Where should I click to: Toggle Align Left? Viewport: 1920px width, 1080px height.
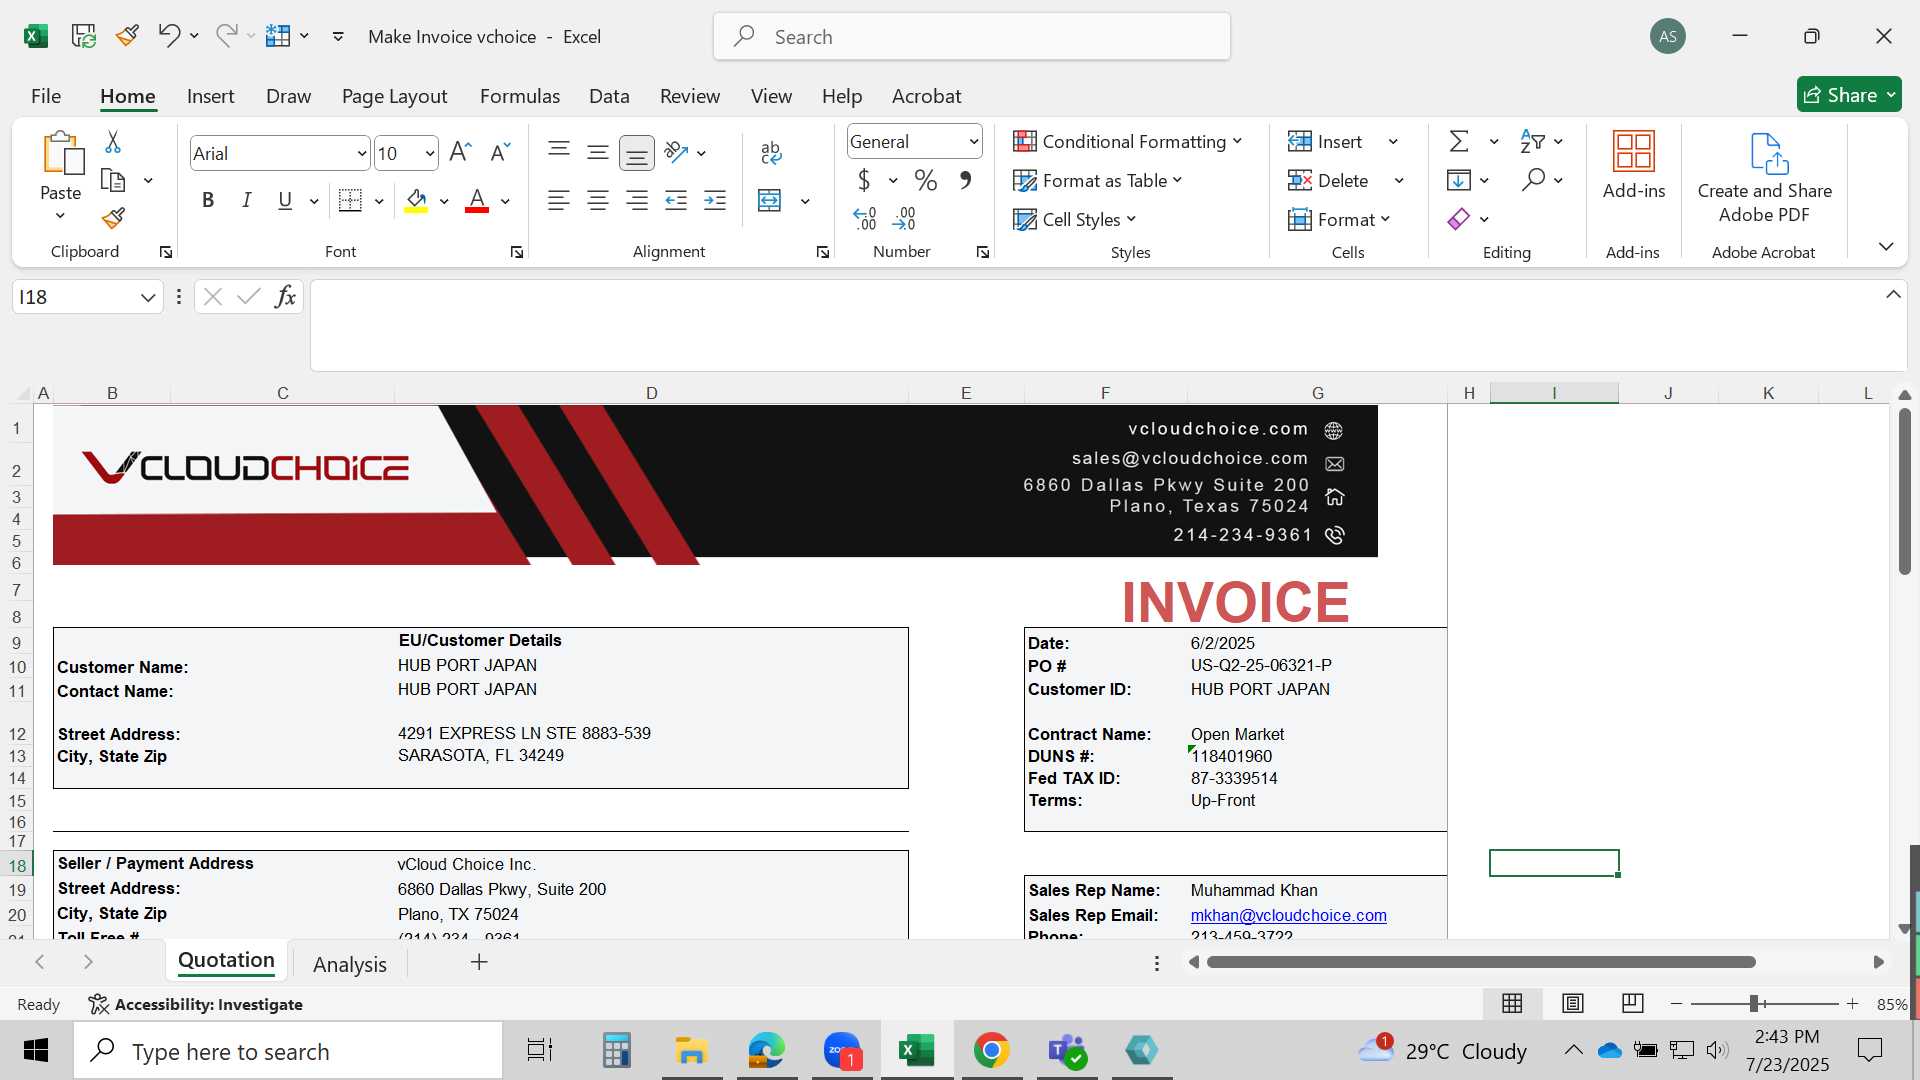tap(559, 200)
